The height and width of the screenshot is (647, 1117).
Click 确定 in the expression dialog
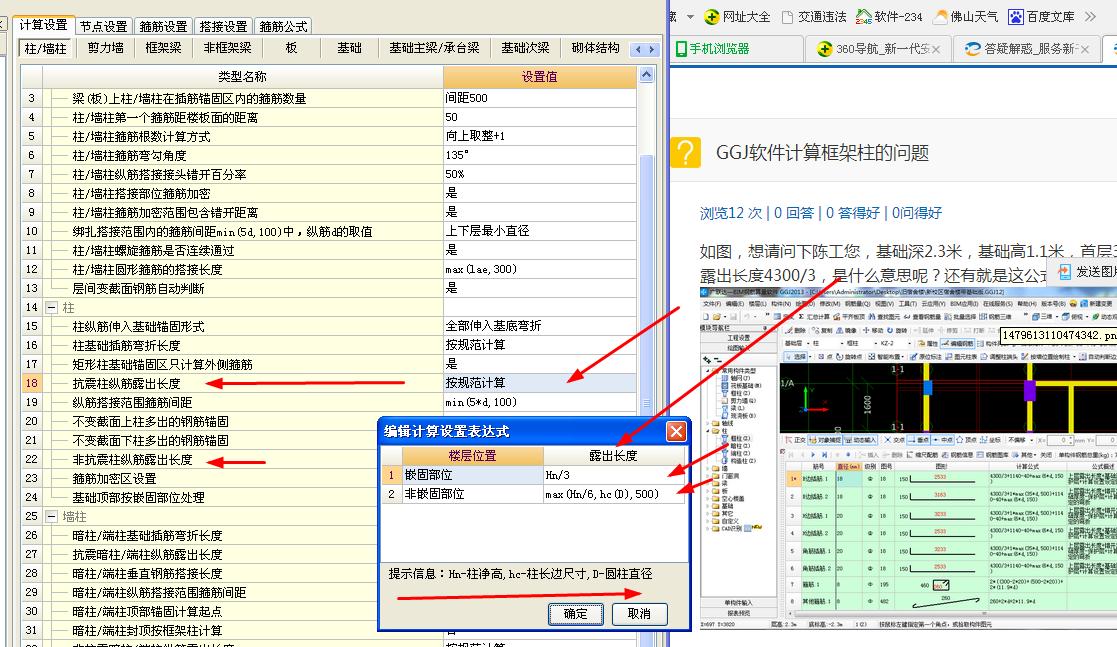[576, 614]
